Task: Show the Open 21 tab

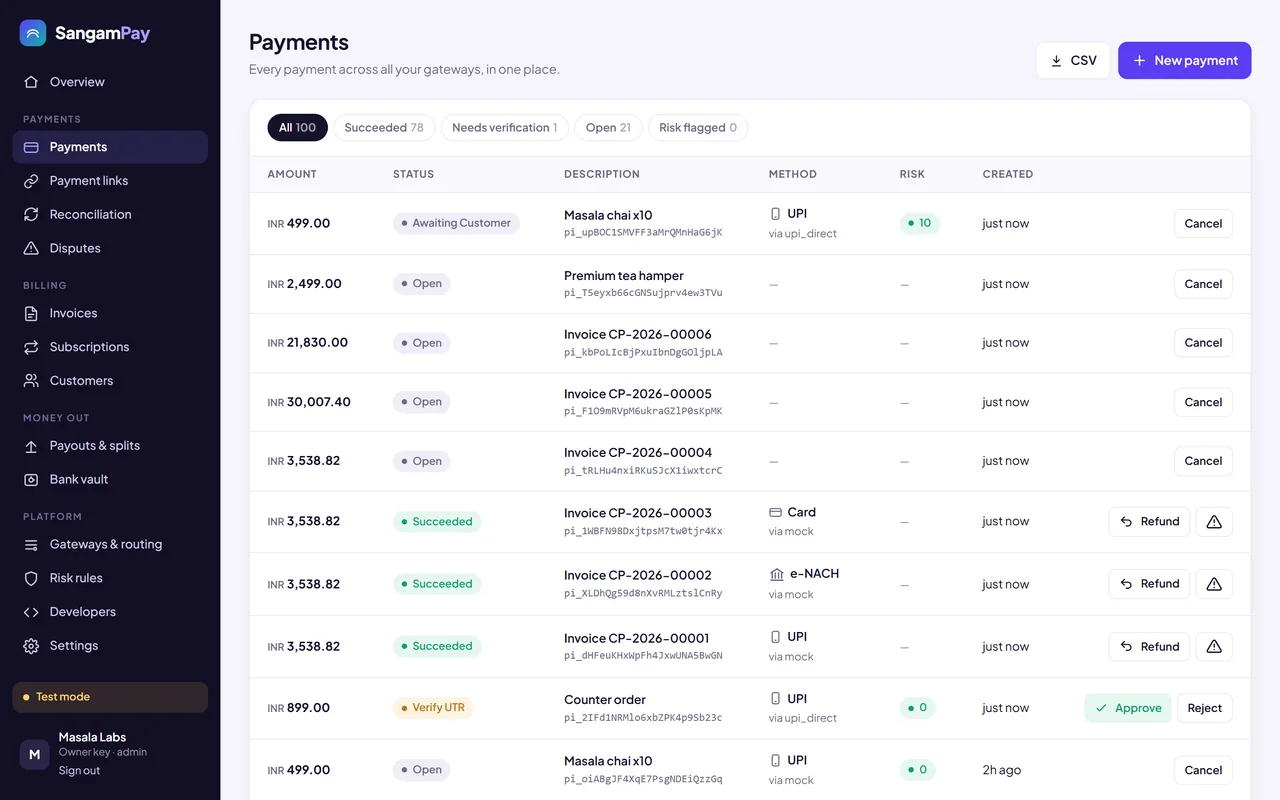Action: click(608, 128)
